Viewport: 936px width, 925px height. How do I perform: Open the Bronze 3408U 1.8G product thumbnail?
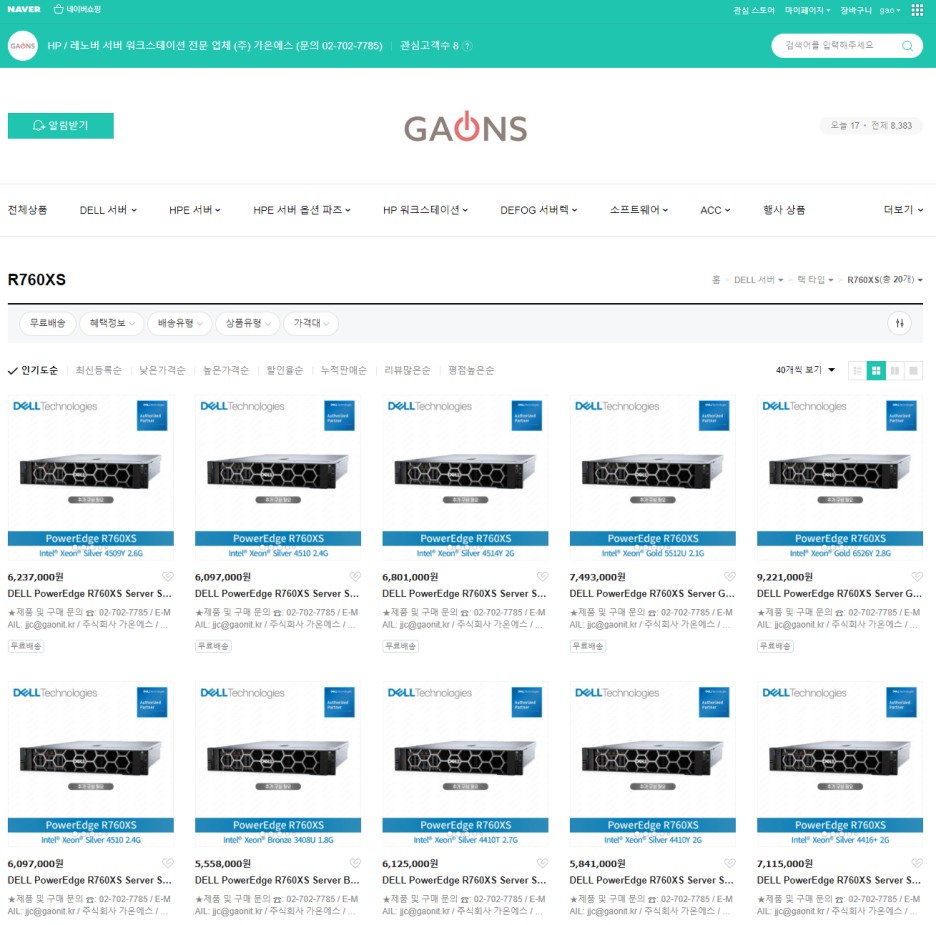(x=278, y=763)
